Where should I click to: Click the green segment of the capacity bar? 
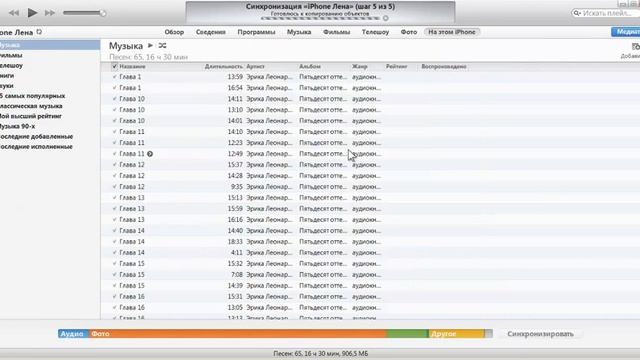pos(407,334)
